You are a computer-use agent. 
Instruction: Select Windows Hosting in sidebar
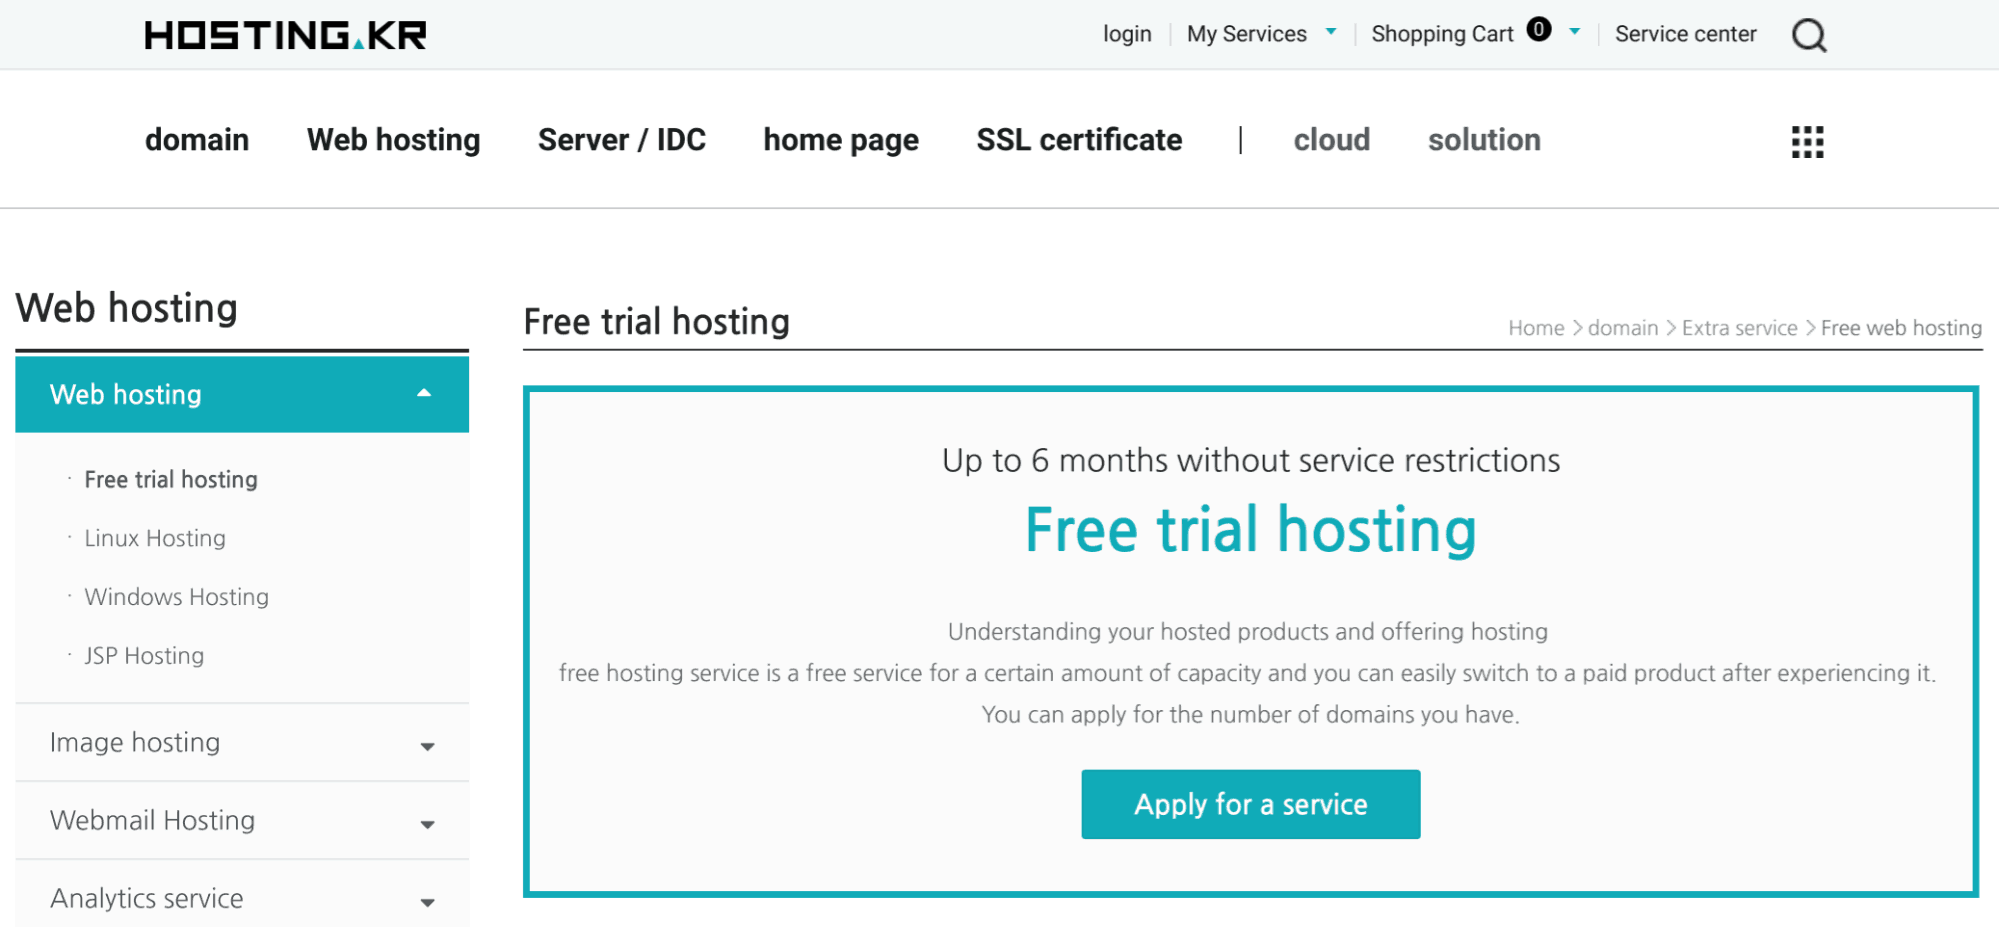177,597
